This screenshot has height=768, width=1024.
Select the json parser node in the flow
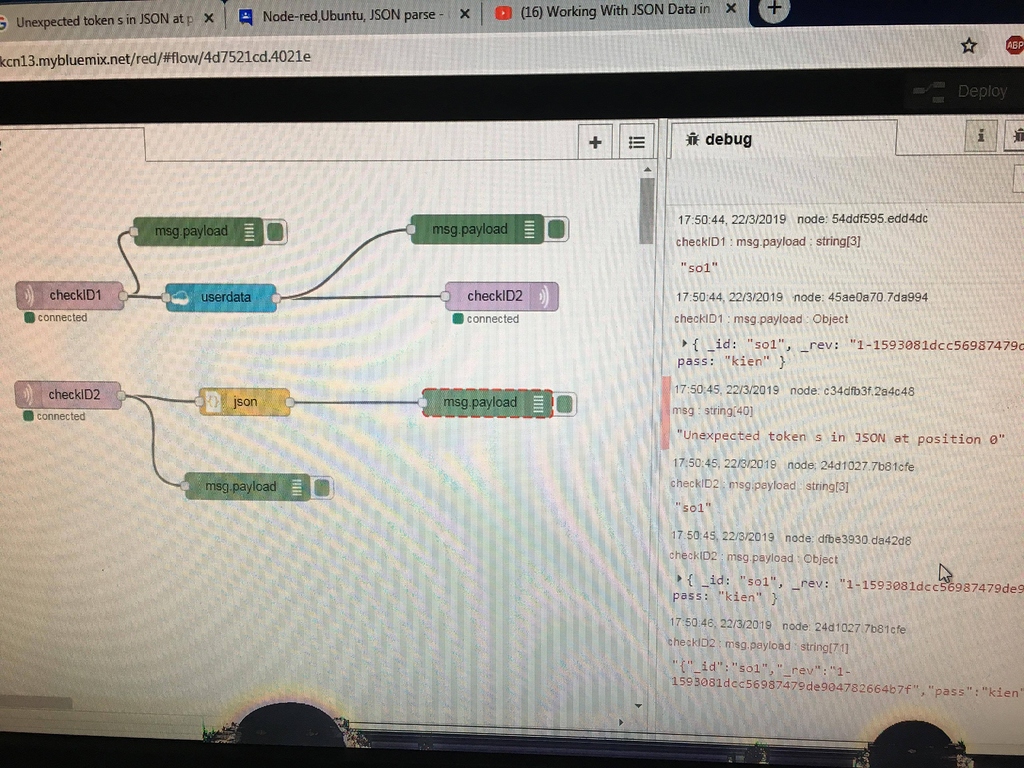245,401
